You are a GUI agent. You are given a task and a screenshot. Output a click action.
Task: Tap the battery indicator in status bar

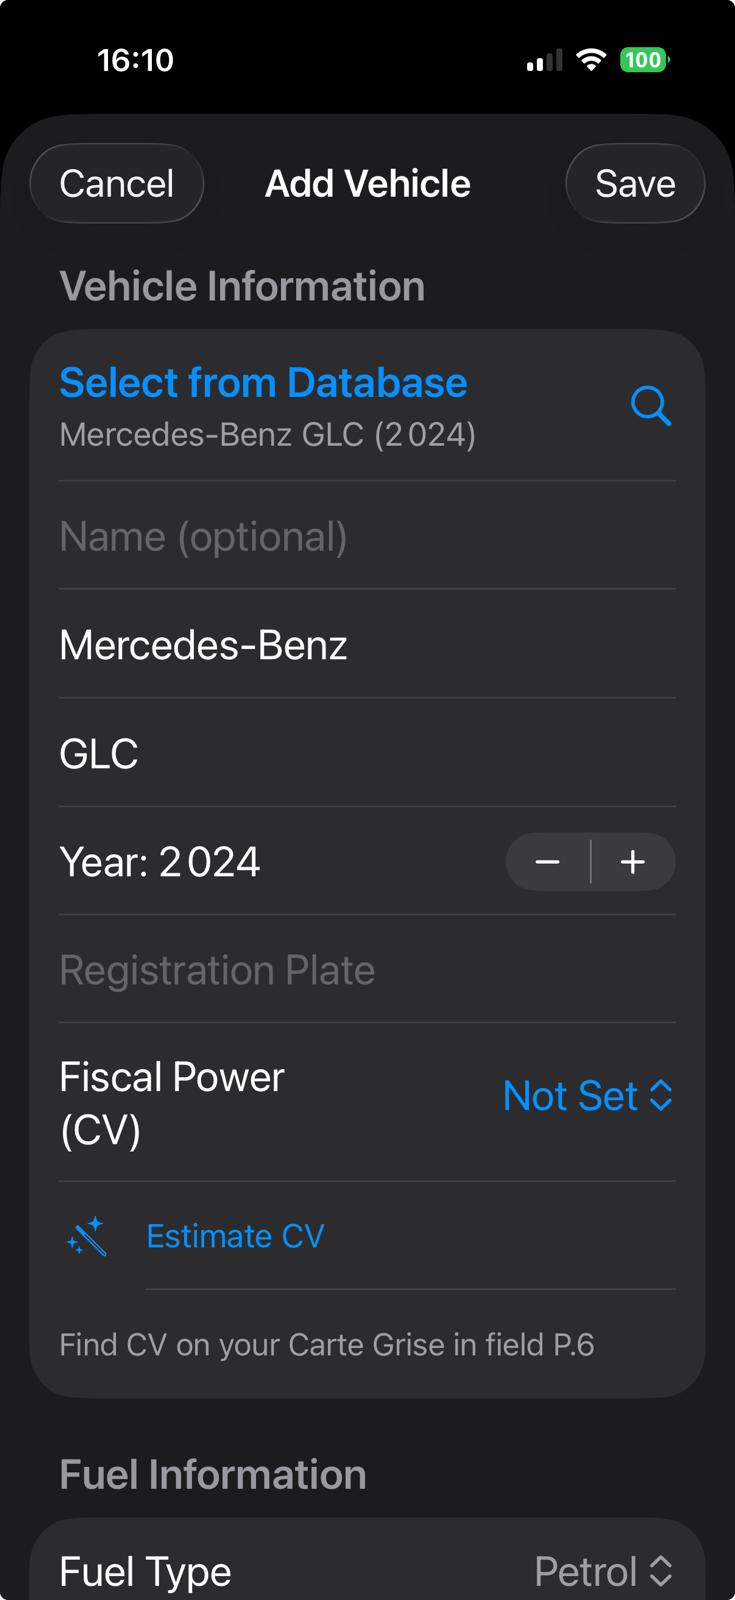[x=643, y=60]
